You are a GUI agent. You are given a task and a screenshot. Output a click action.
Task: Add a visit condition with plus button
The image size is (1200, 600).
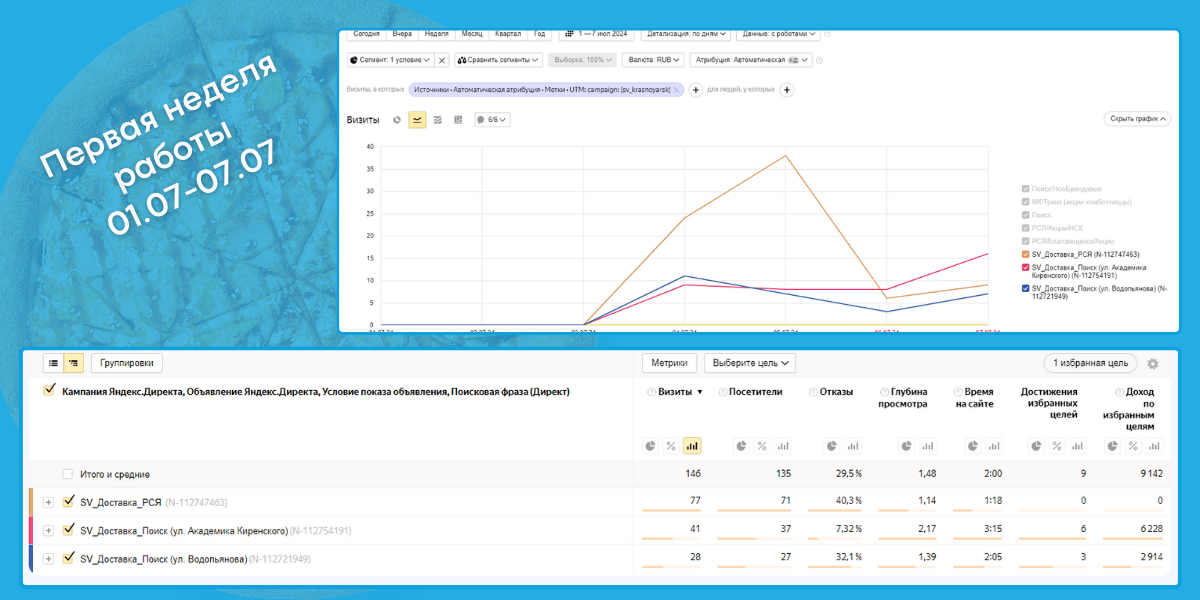696,90
